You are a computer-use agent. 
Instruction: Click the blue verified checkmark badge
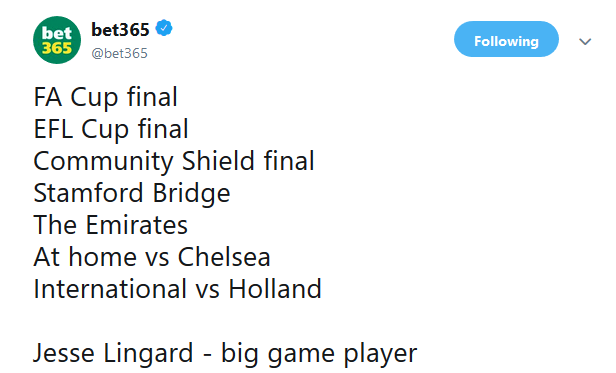coord(164,28)
